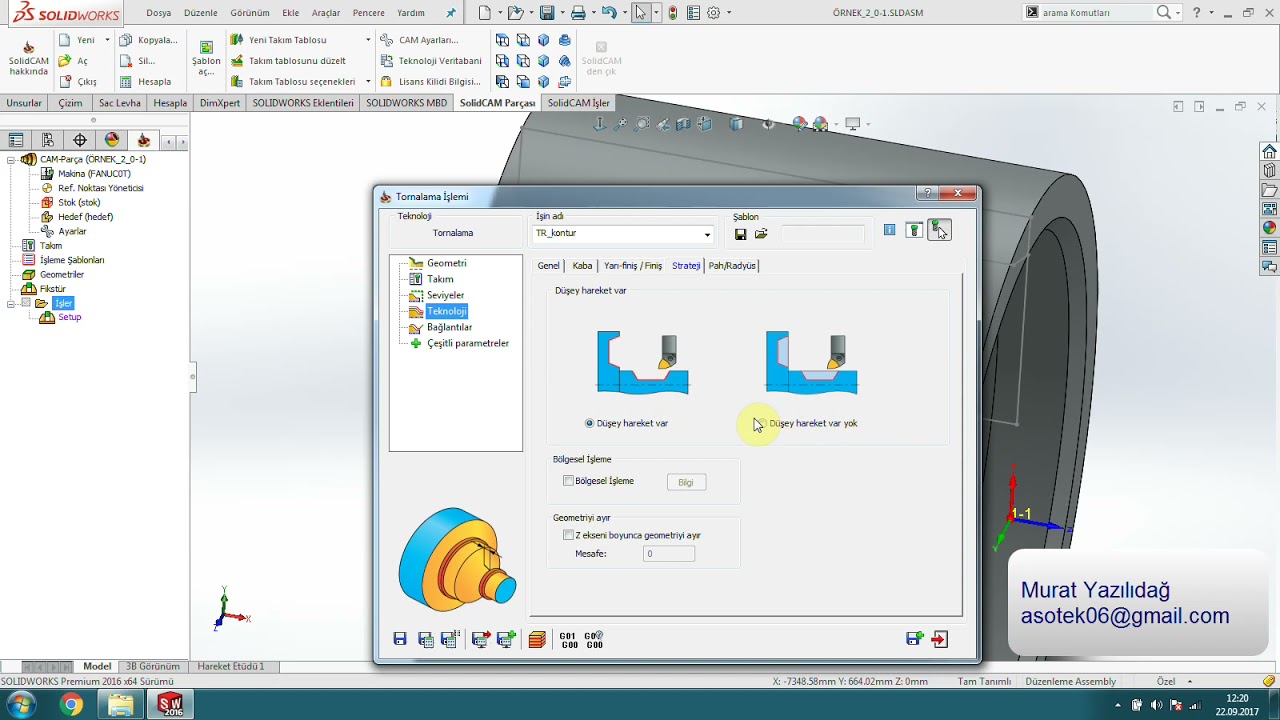Screen dimensions: 1280x720
Task: Click the Bilgi button
Action: 686,482
